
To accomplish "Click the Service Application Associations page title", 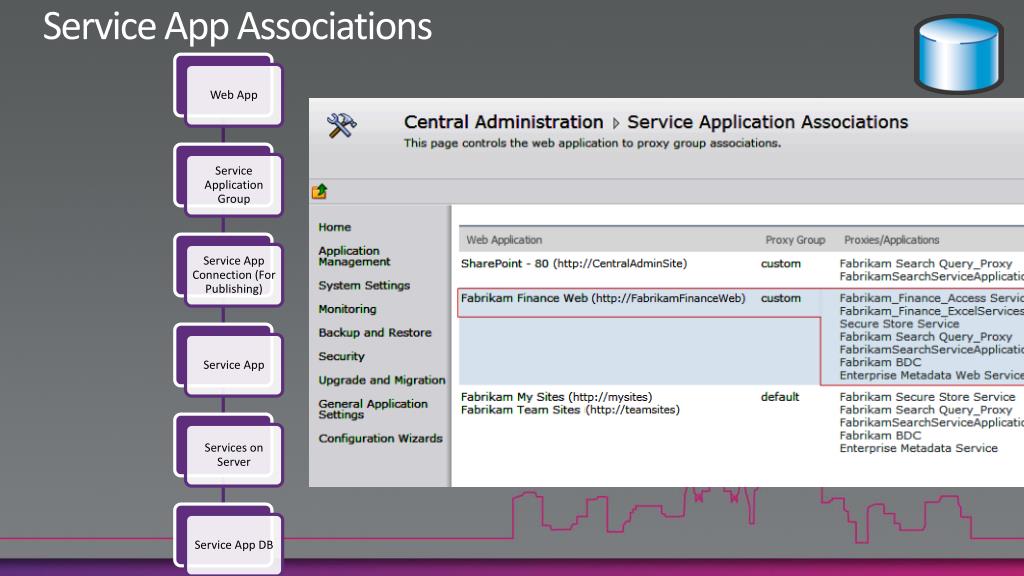I will (767, 122).
